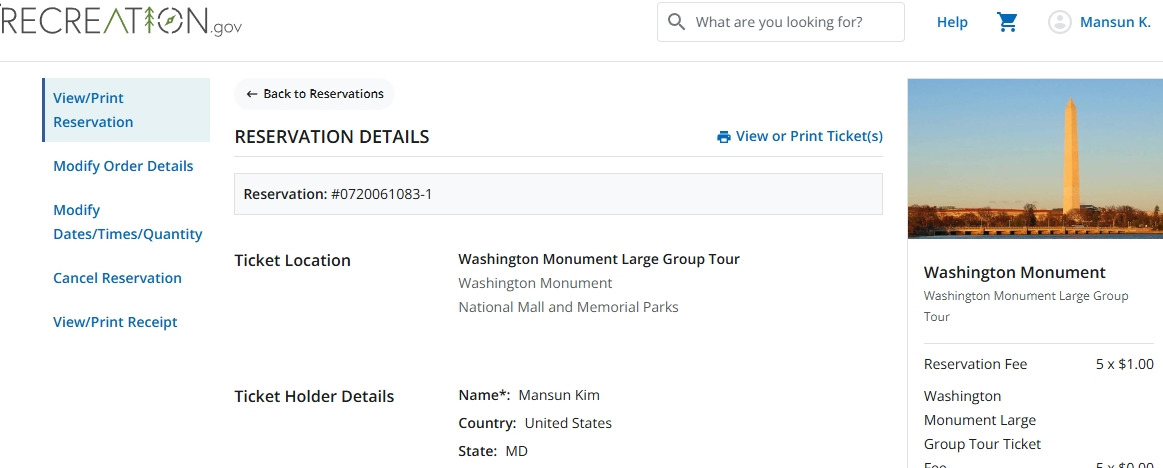This screenshot has width=1163, height=468.
Task: Click the search magnifier icon
Action: (677, 22)
